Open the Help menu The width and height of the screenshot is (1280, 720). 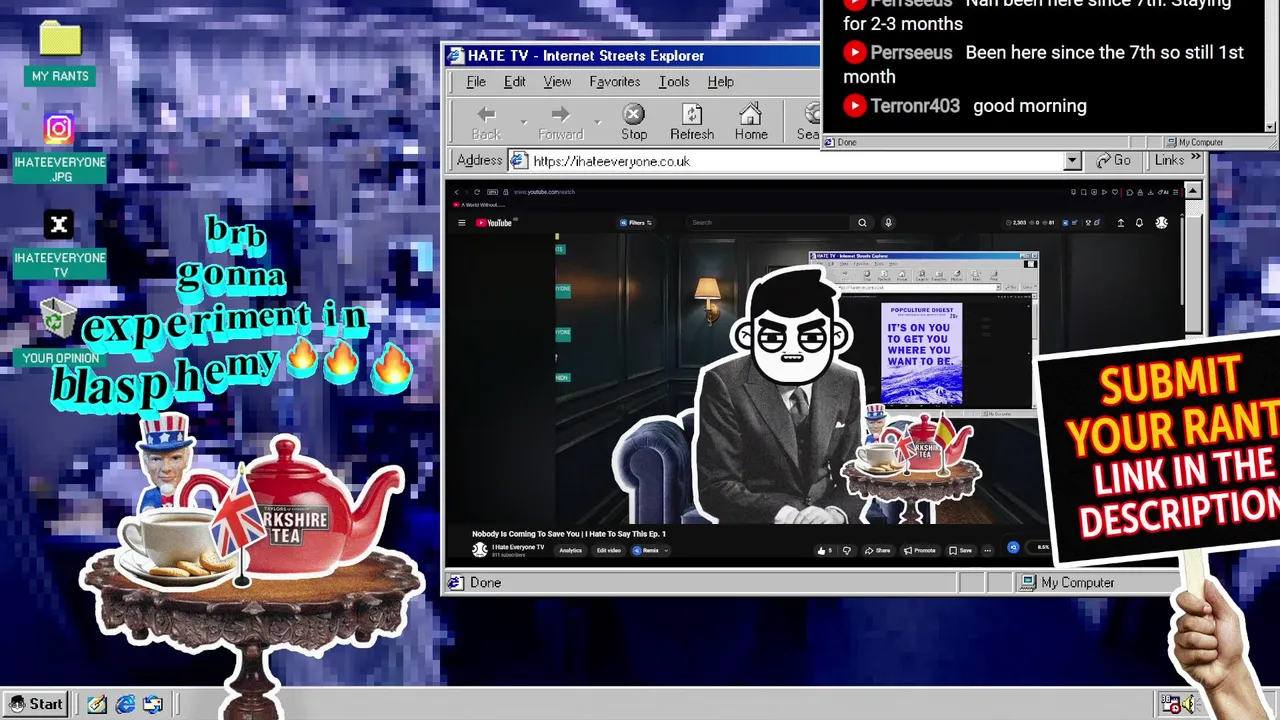point(720,82)
